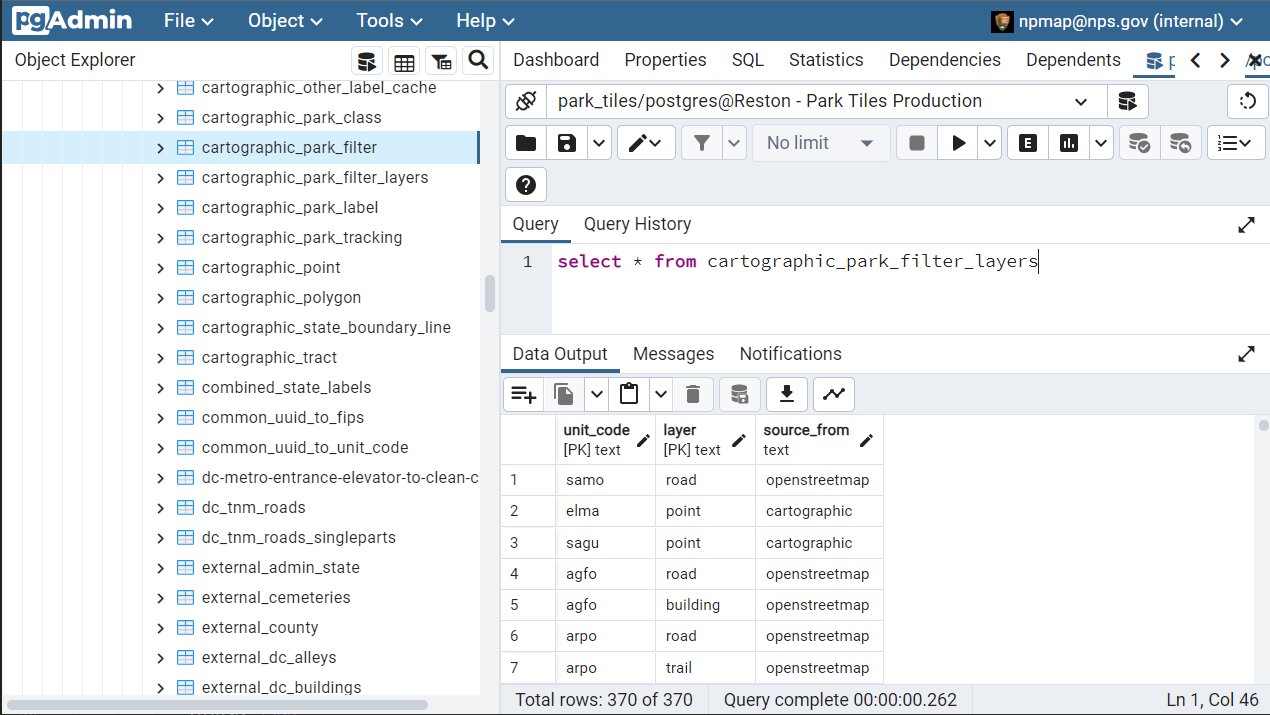The image size is (1270, 715).
Task: Switch to the Statistics tab
Action: point(826,60)
